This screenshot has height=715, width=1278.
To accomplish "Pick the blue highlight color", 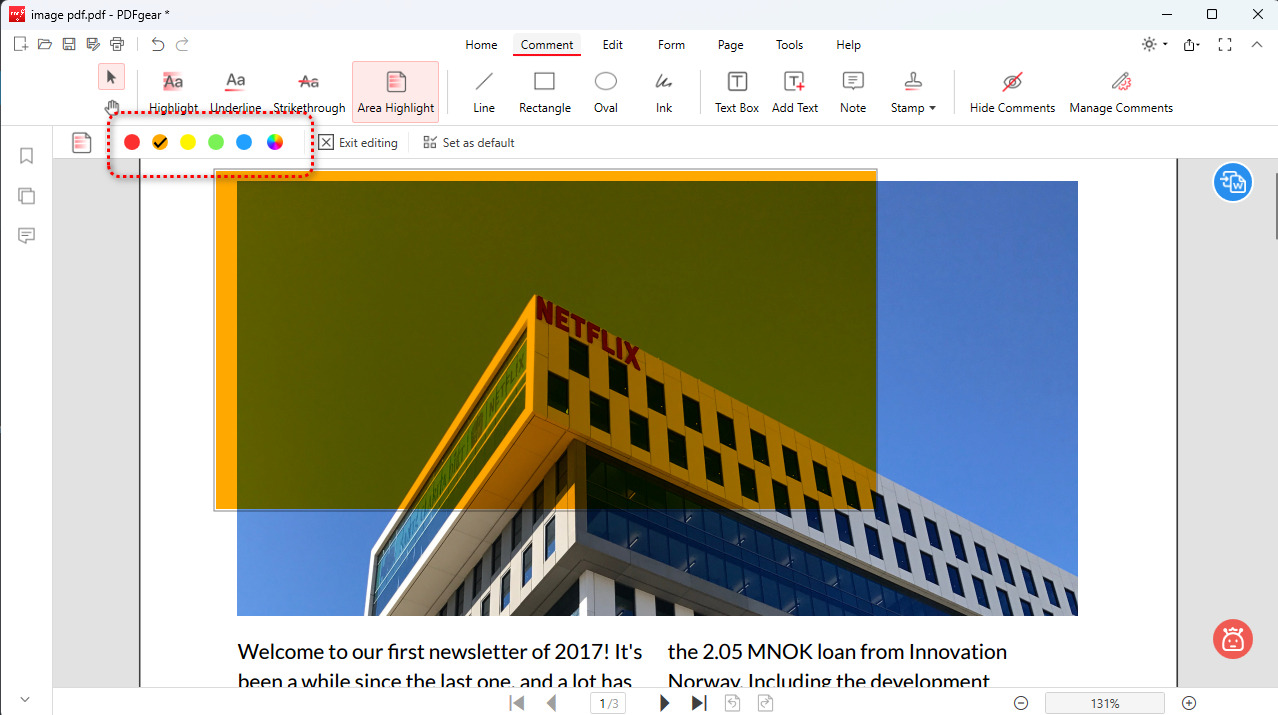I will 244,143.
